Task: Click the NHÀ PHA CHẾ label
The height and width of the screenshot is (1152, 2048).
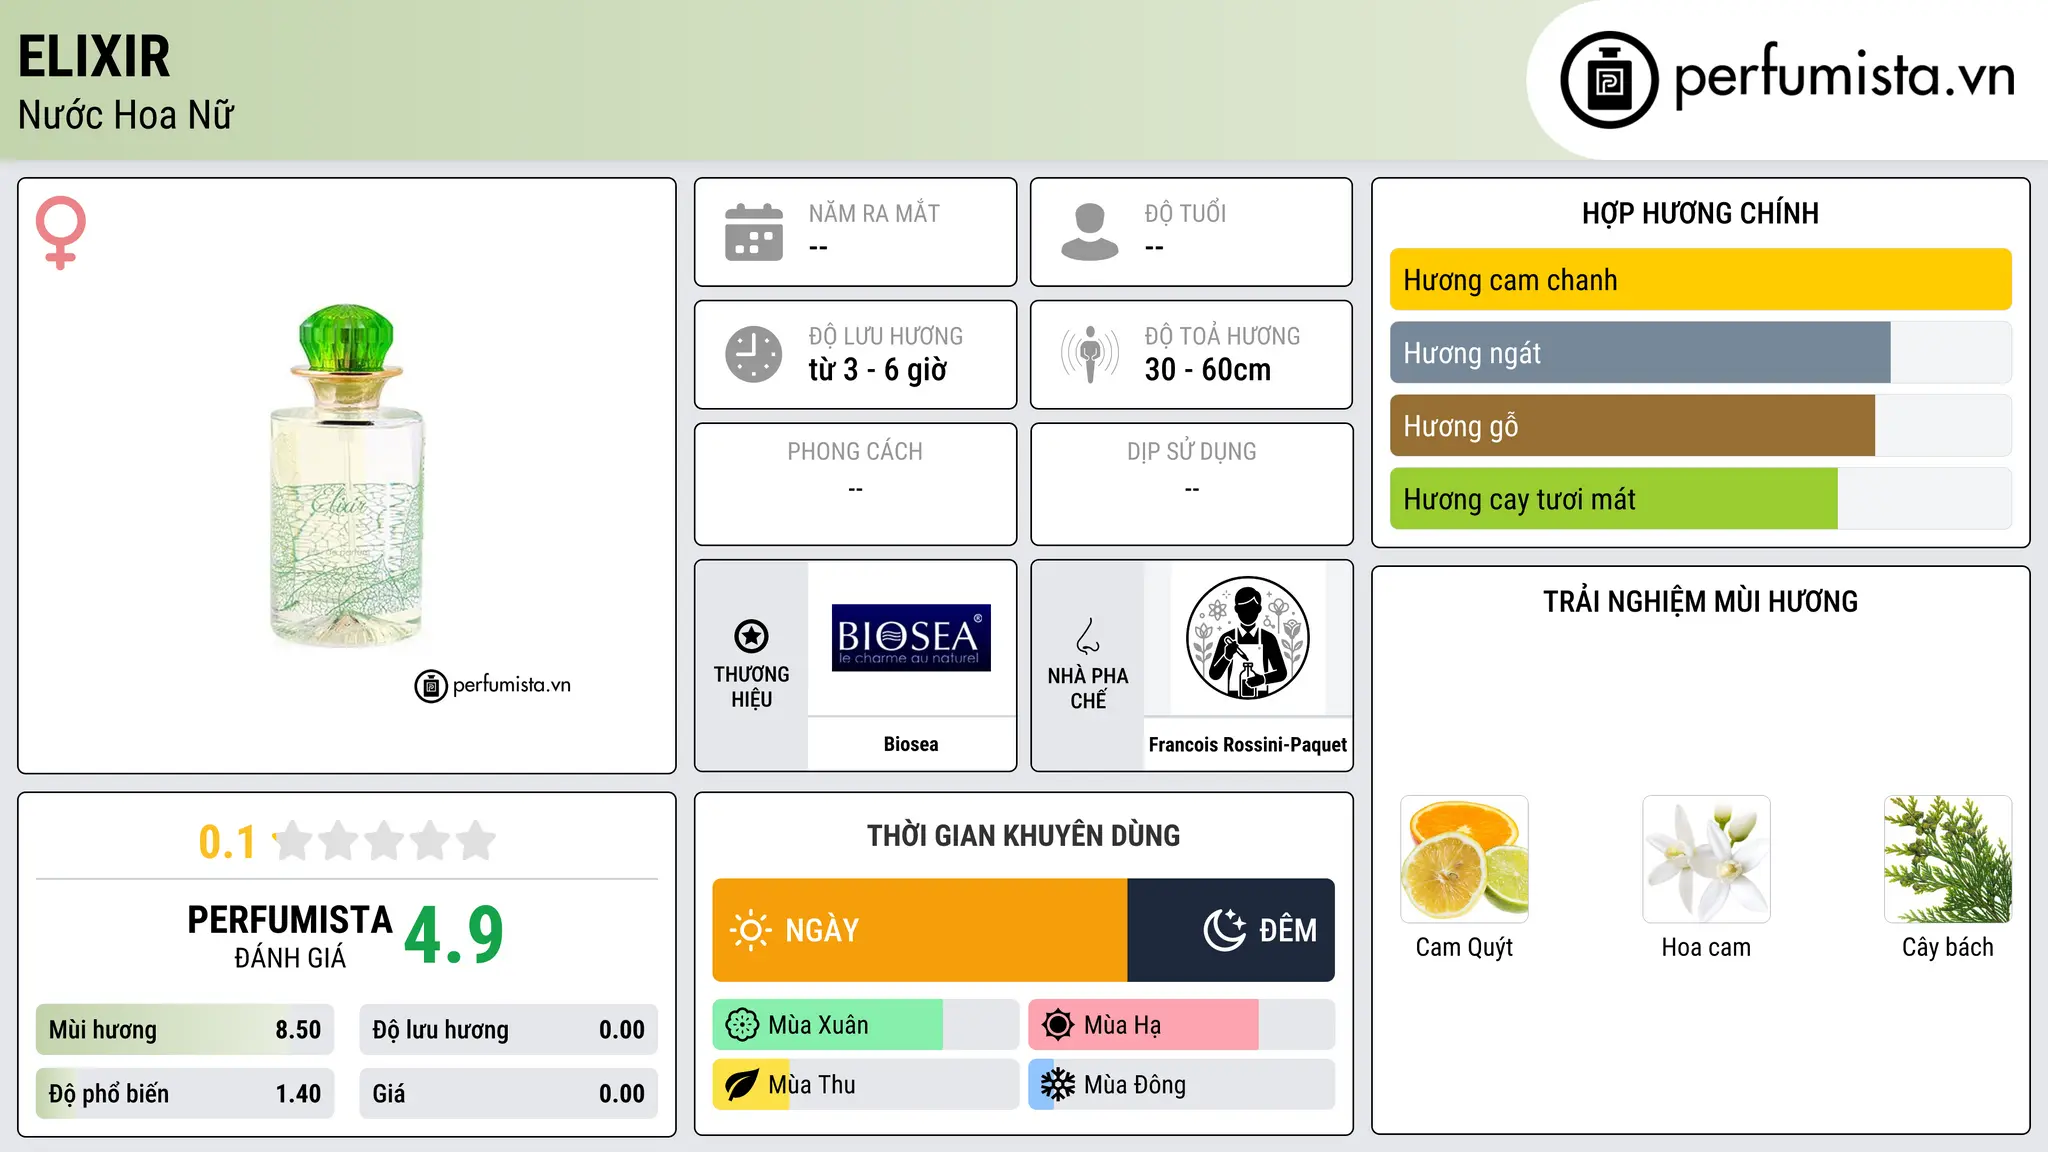Action: click(1088, 688)
